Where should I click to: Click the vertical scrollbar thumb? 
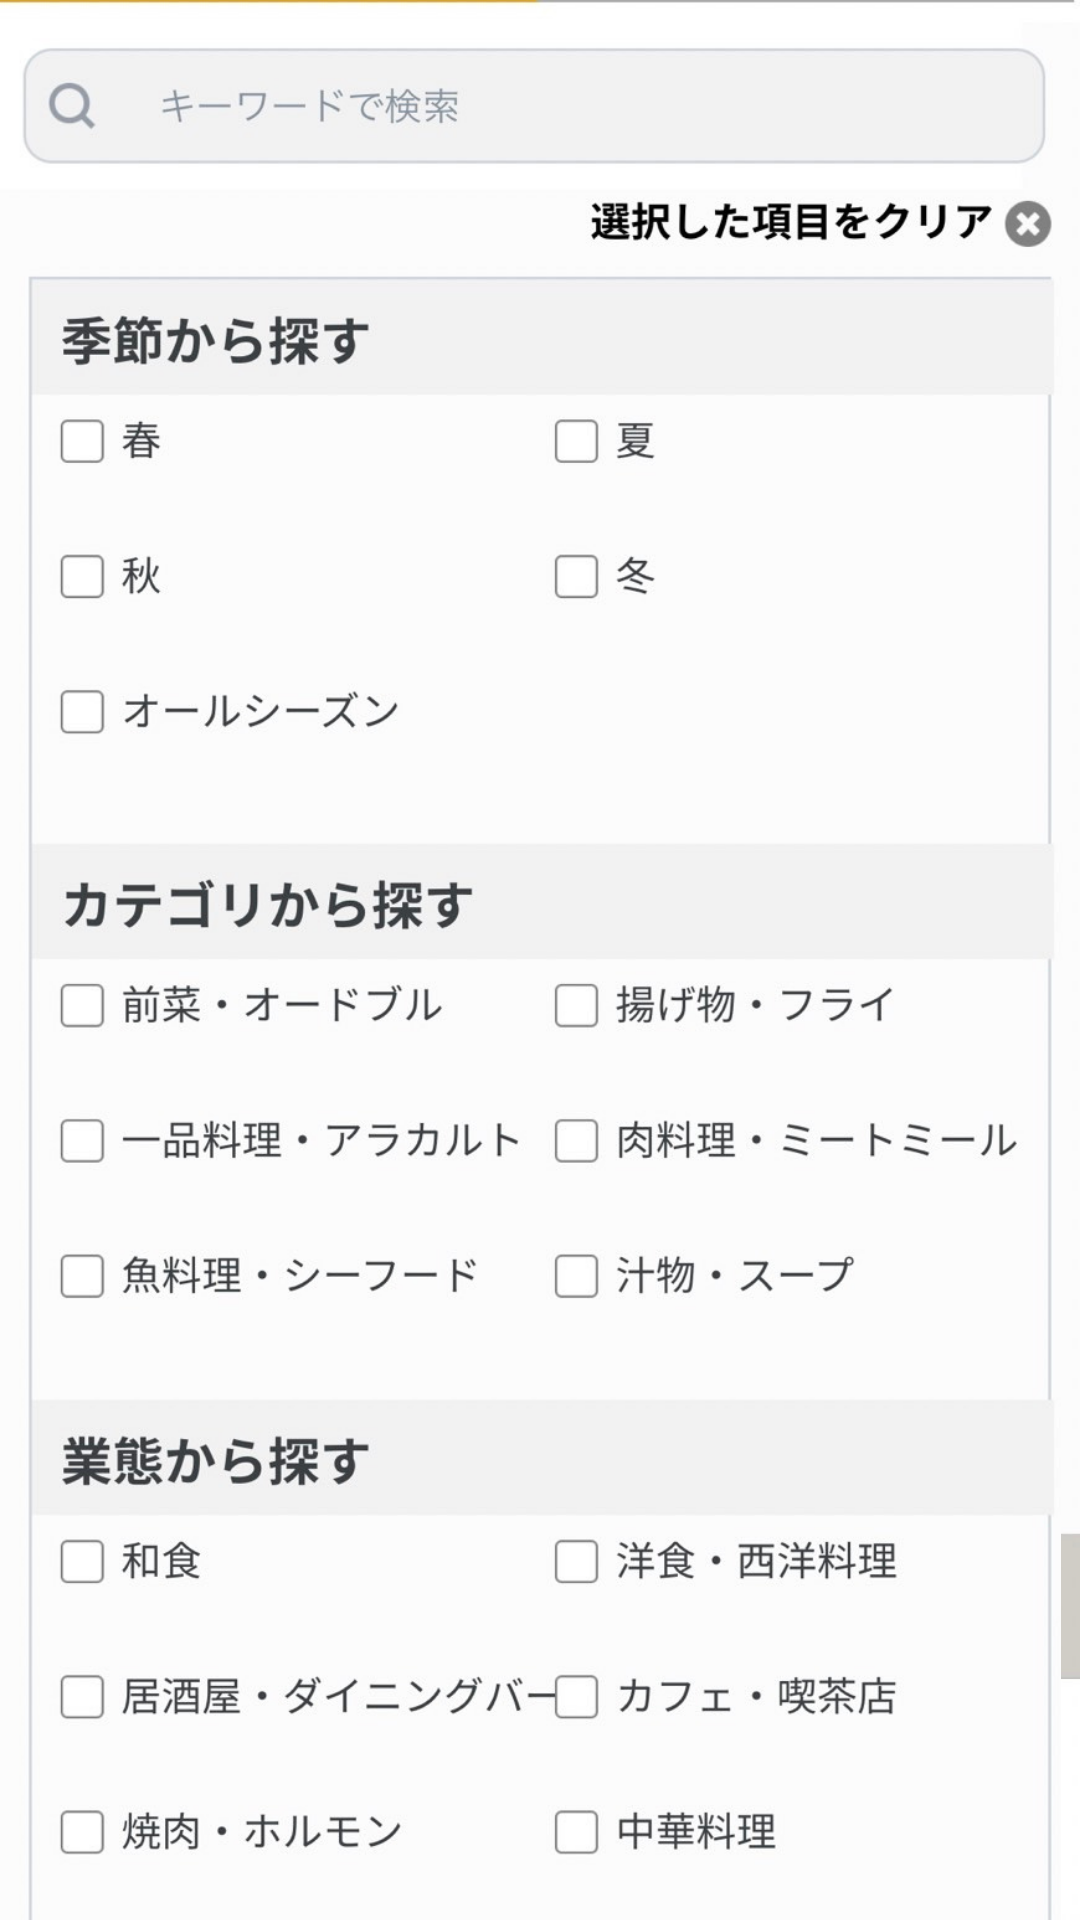pos(1070,1606)
